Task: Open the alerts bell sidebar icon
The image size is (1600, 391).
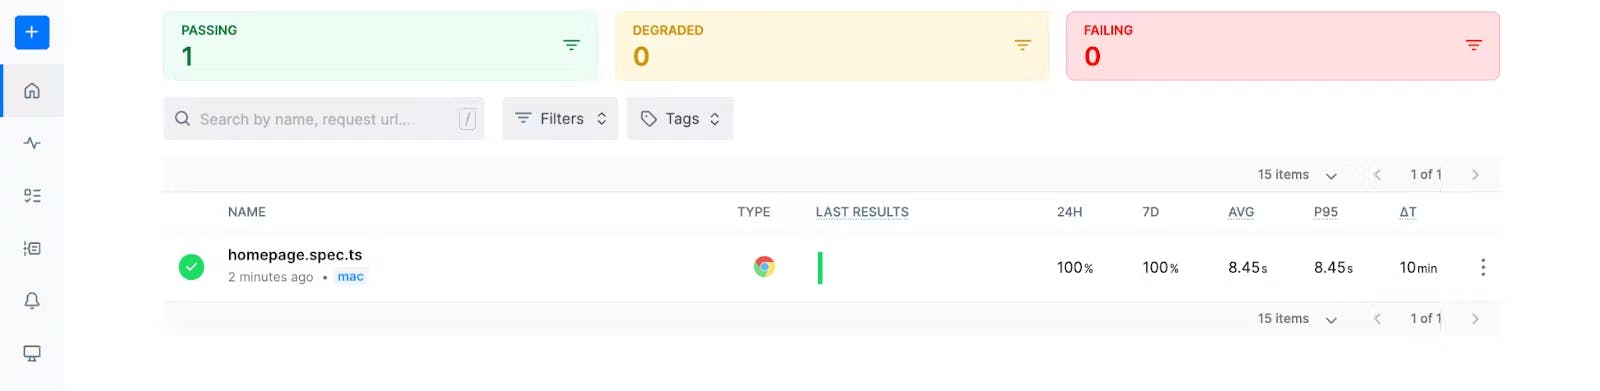Action: [x=32, y=301]
